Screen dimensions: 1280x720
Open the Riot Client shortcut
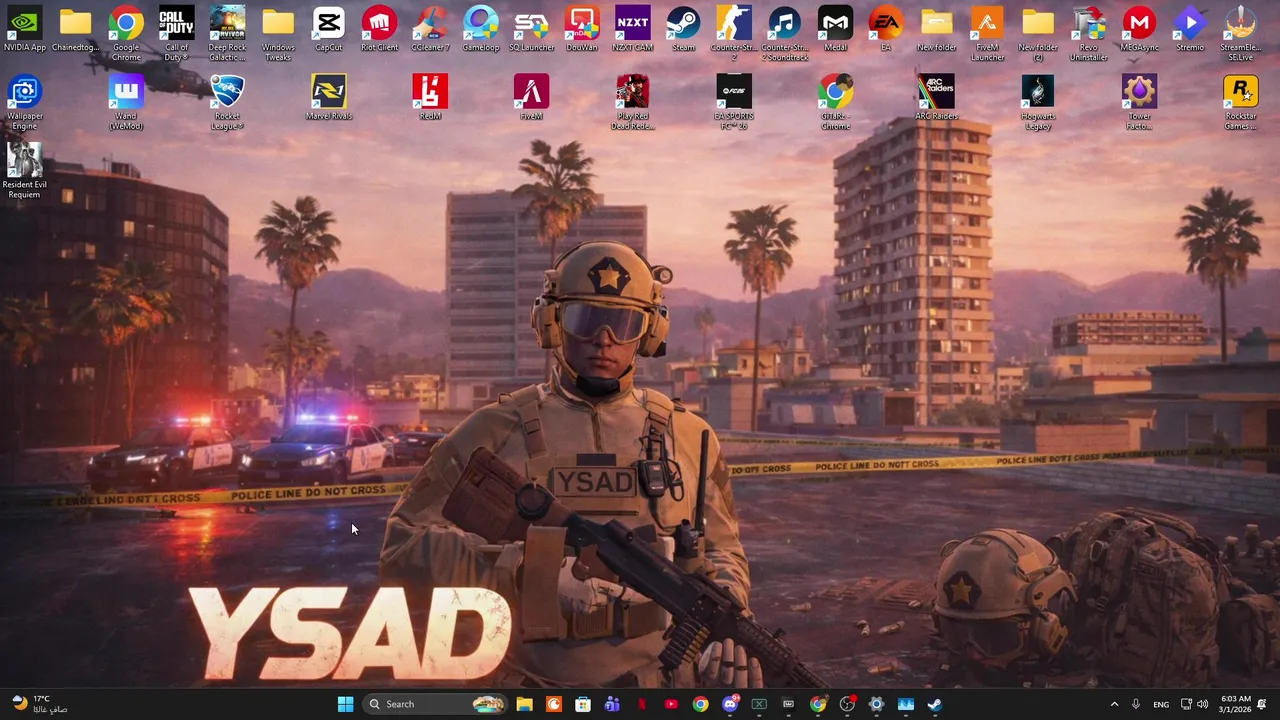[x=379, y=29]
